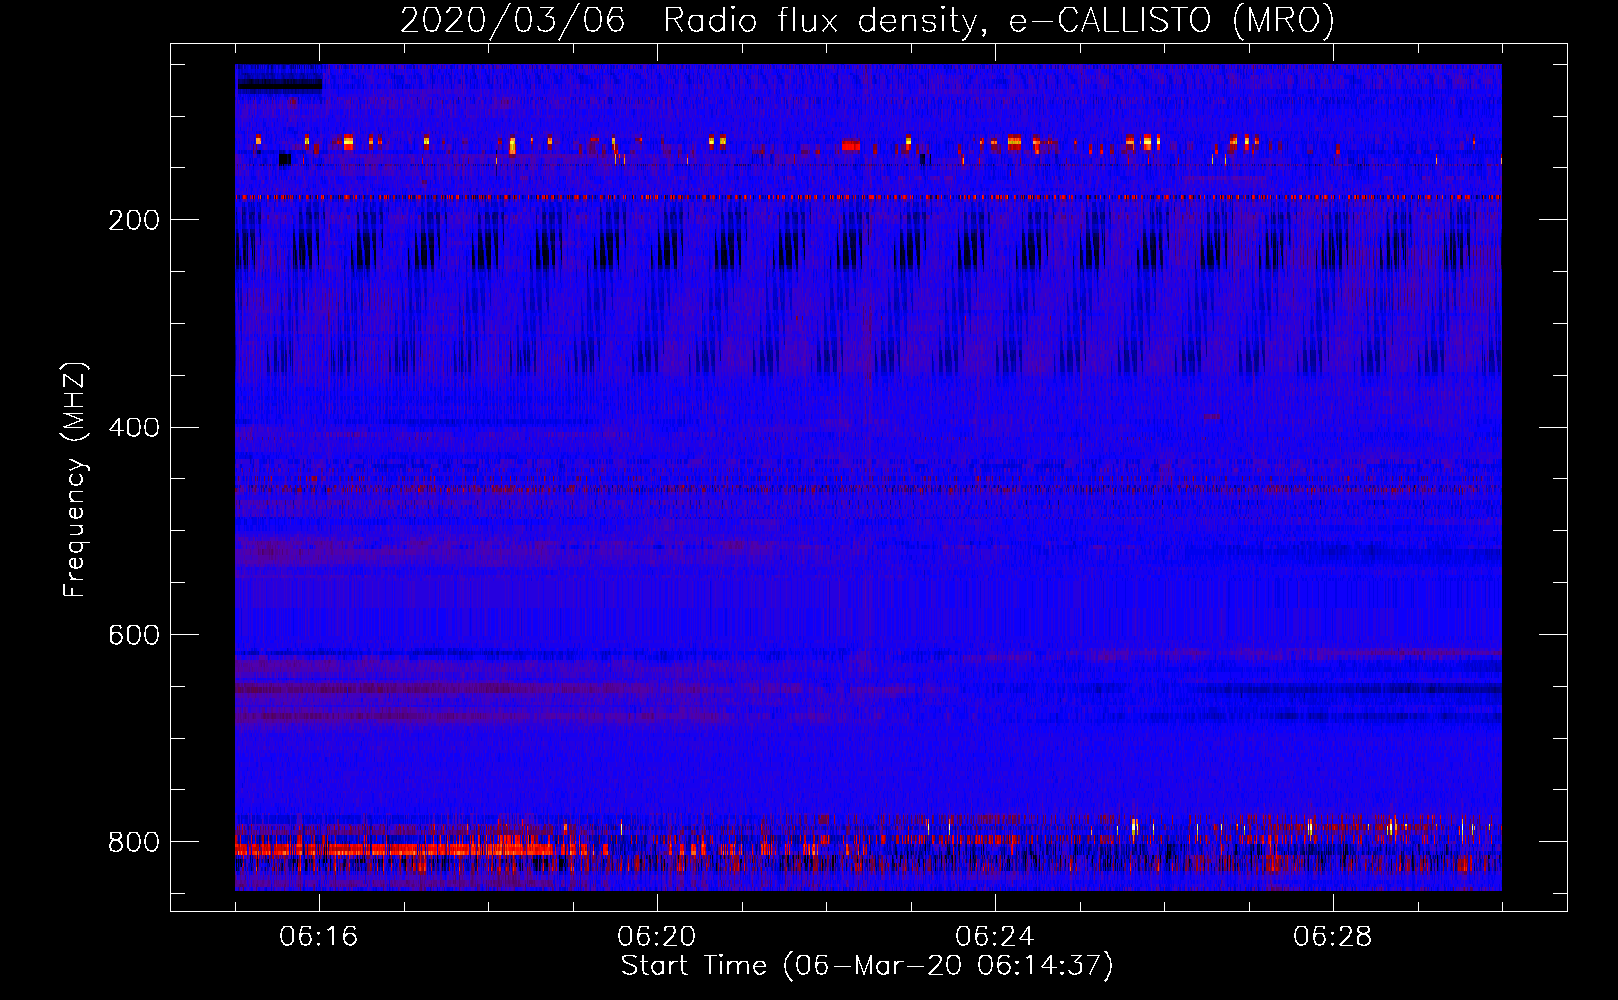Click the date "2020/03/06" in the title
Image resolution: width=1618 pixels, height=1000 pixels.
(x=512, y=21)
